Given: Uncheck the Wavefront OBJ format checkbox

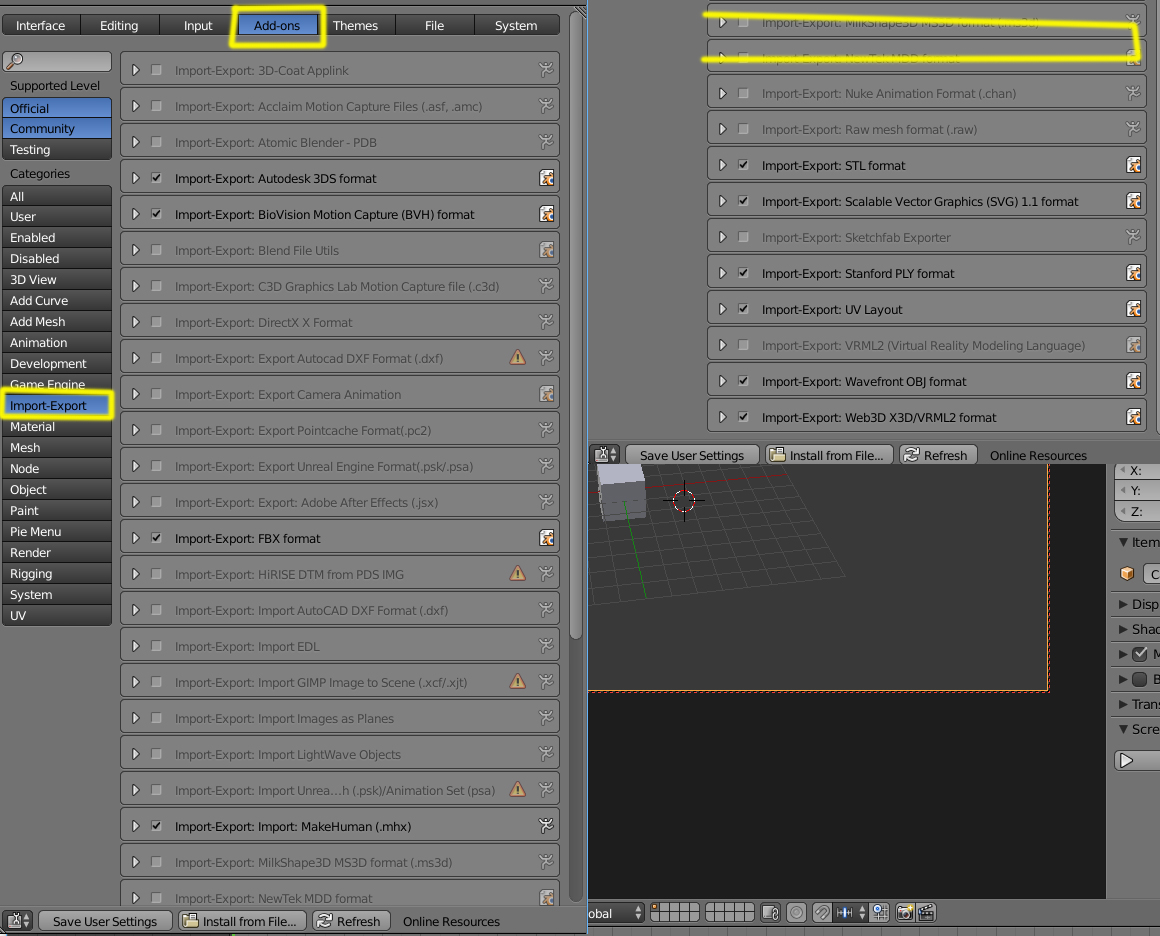Looking at the screenshot, I should (x=743, y=382).
